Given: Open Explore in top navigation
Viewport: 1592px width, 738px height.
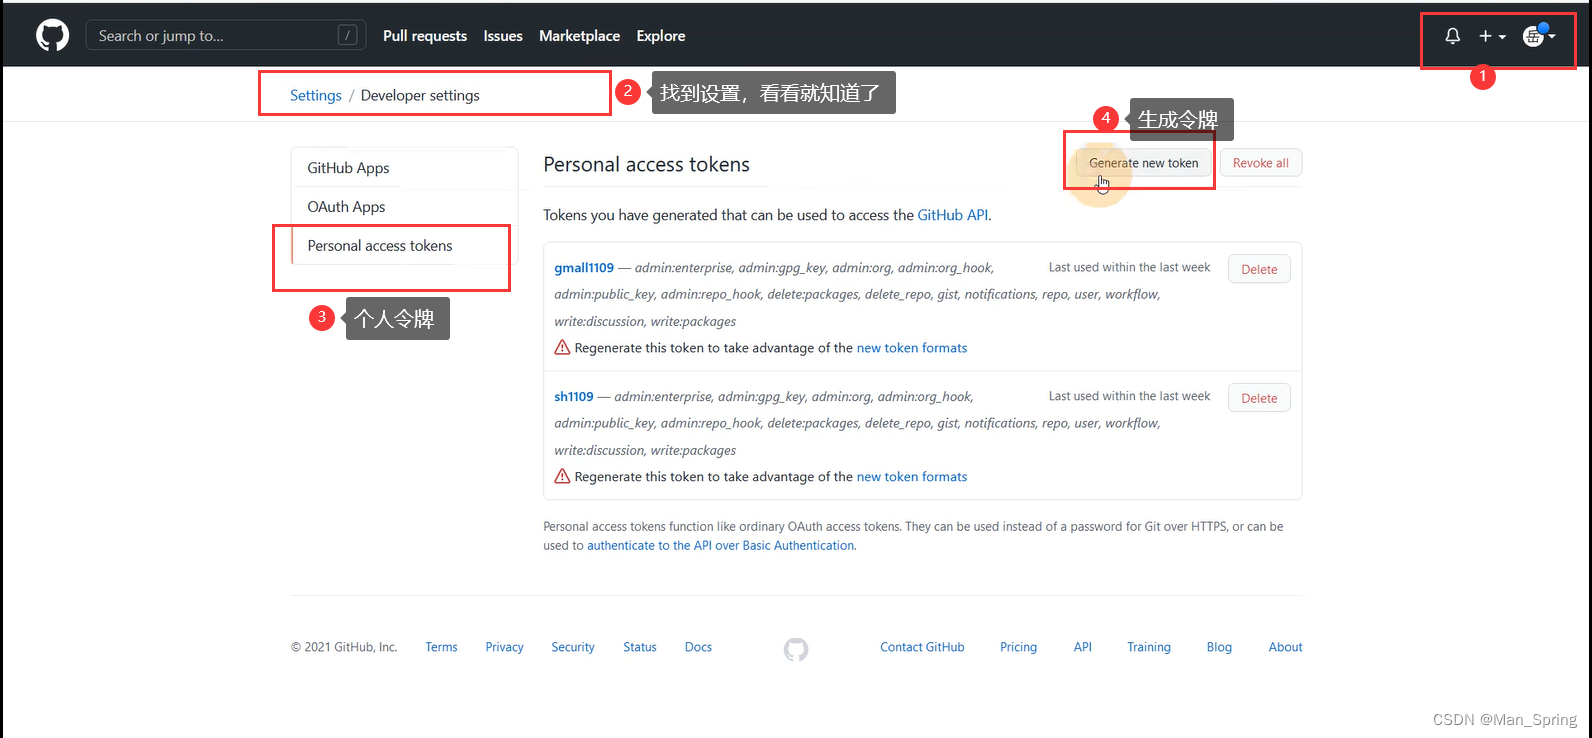Looking at the screenshot, I should tap(661, 36).
